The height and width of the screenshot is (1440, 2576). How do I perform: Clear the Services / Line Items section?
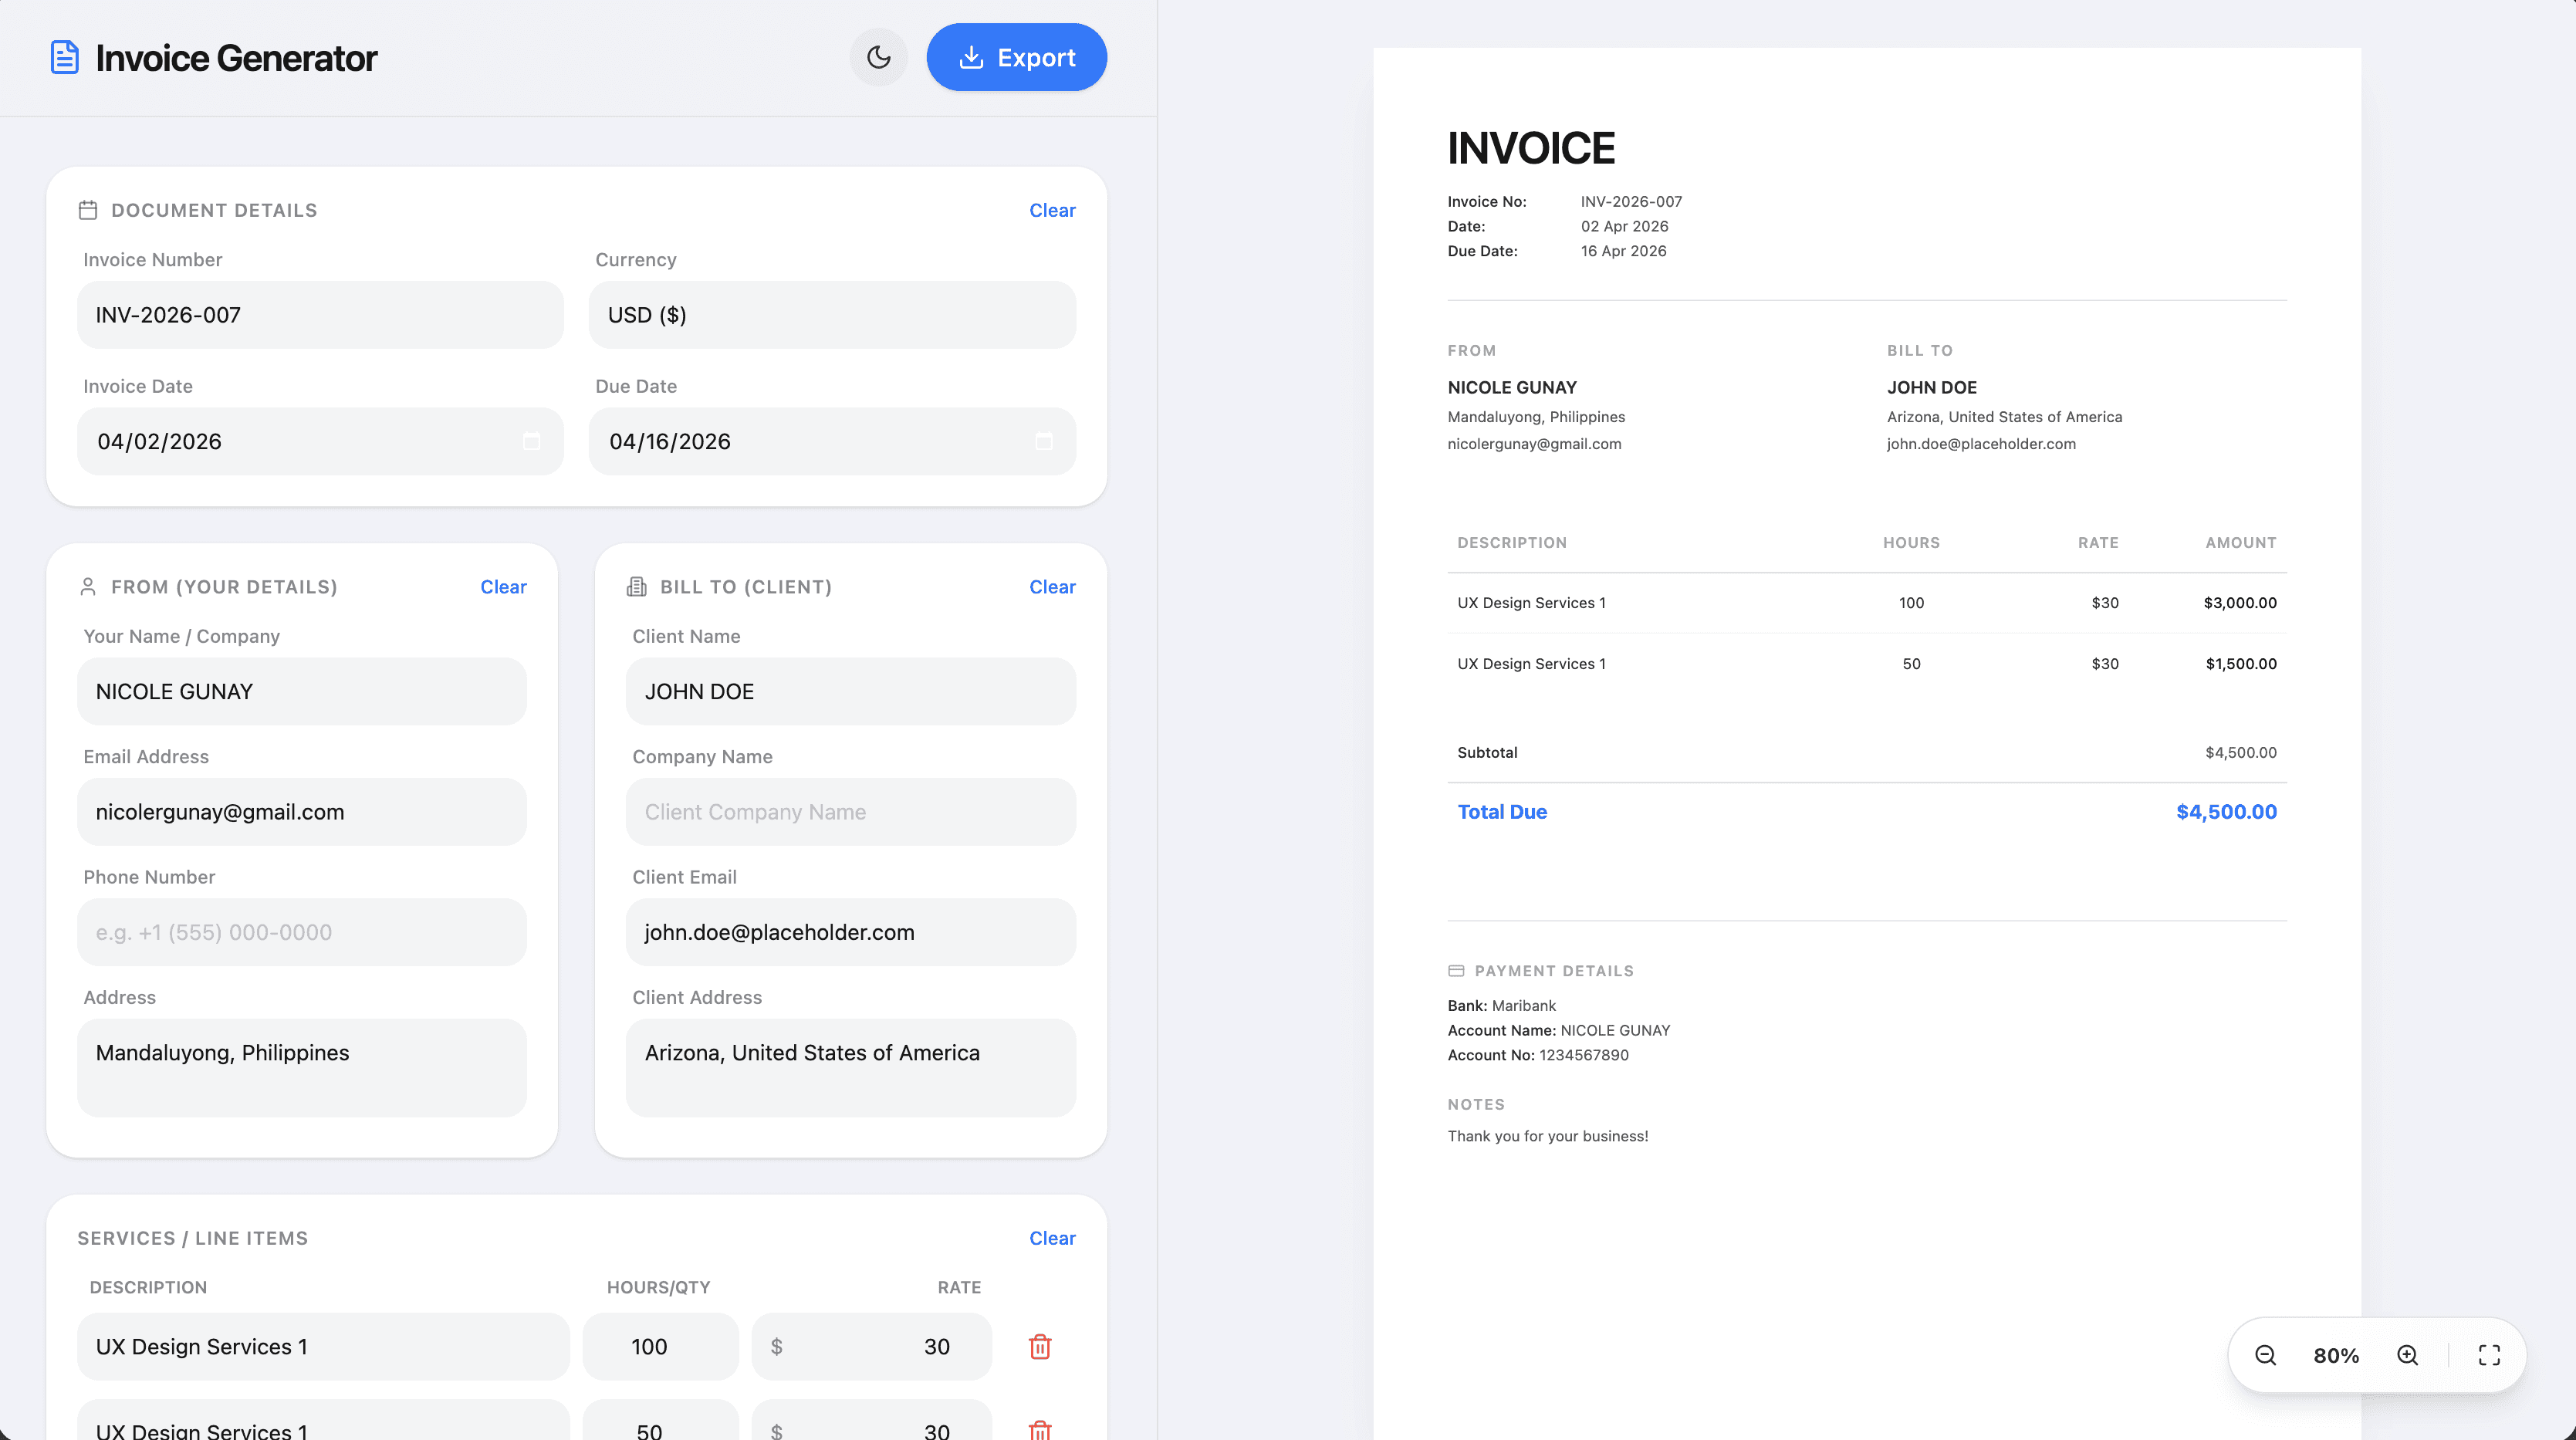[1052, 1238]
